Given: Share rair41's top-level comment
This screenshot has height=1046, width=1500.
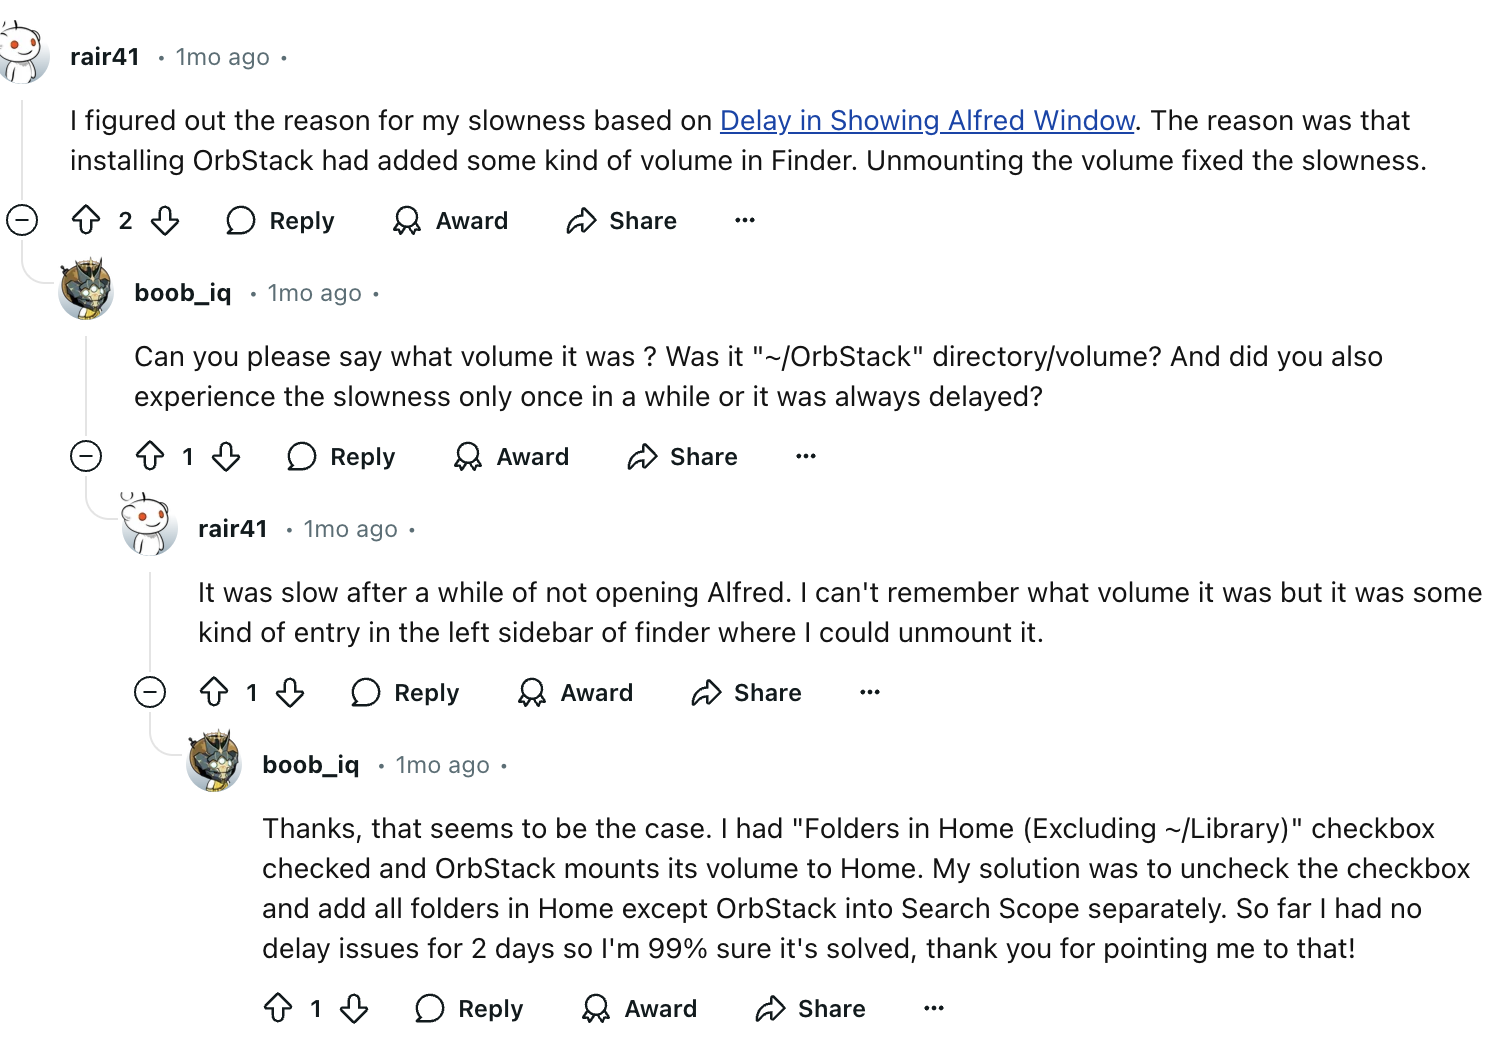Looking at the screenshot, I should [622, 220].
